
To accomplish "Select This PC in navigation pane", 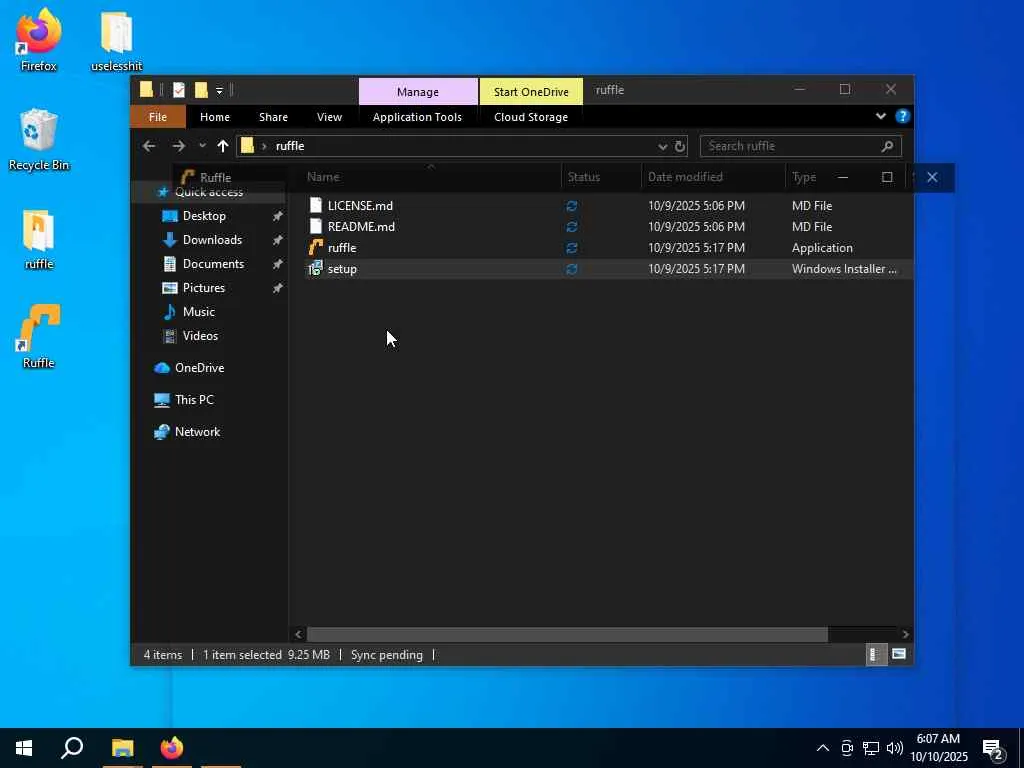I will click(194, 400).
